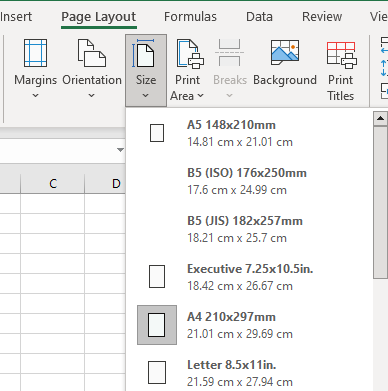The width and height of the screenshot is (388, 391).
Task: Click the '21.01 cm x 29.69 cm' dimensions text
Action: pyautogui.click(x=240, y=334)
